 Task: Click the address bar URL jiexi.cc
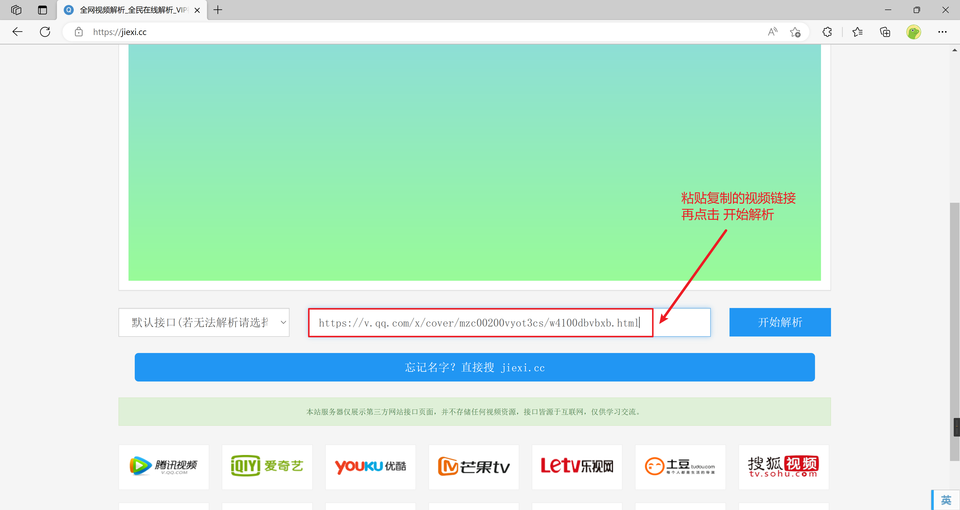point(119,32)
